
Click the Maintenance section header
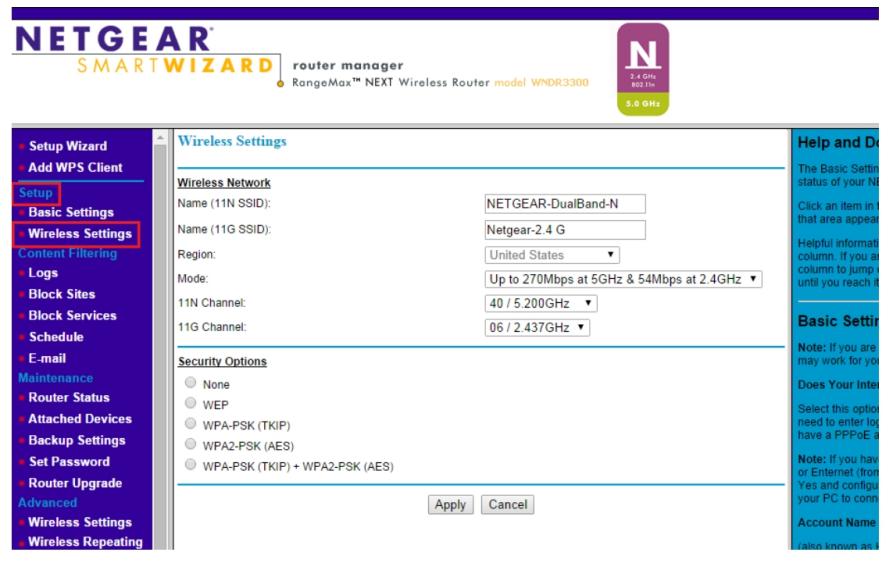pyautogui.click(x=55, y=378)
